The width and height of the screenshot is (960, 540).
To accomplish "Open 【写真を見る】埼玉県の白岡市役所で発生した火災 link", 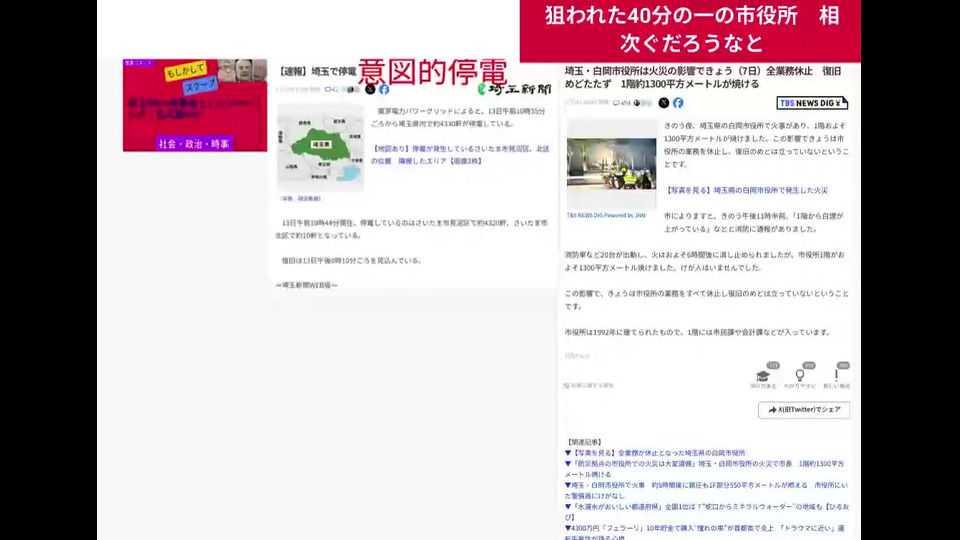I will (x=746, y=190).
